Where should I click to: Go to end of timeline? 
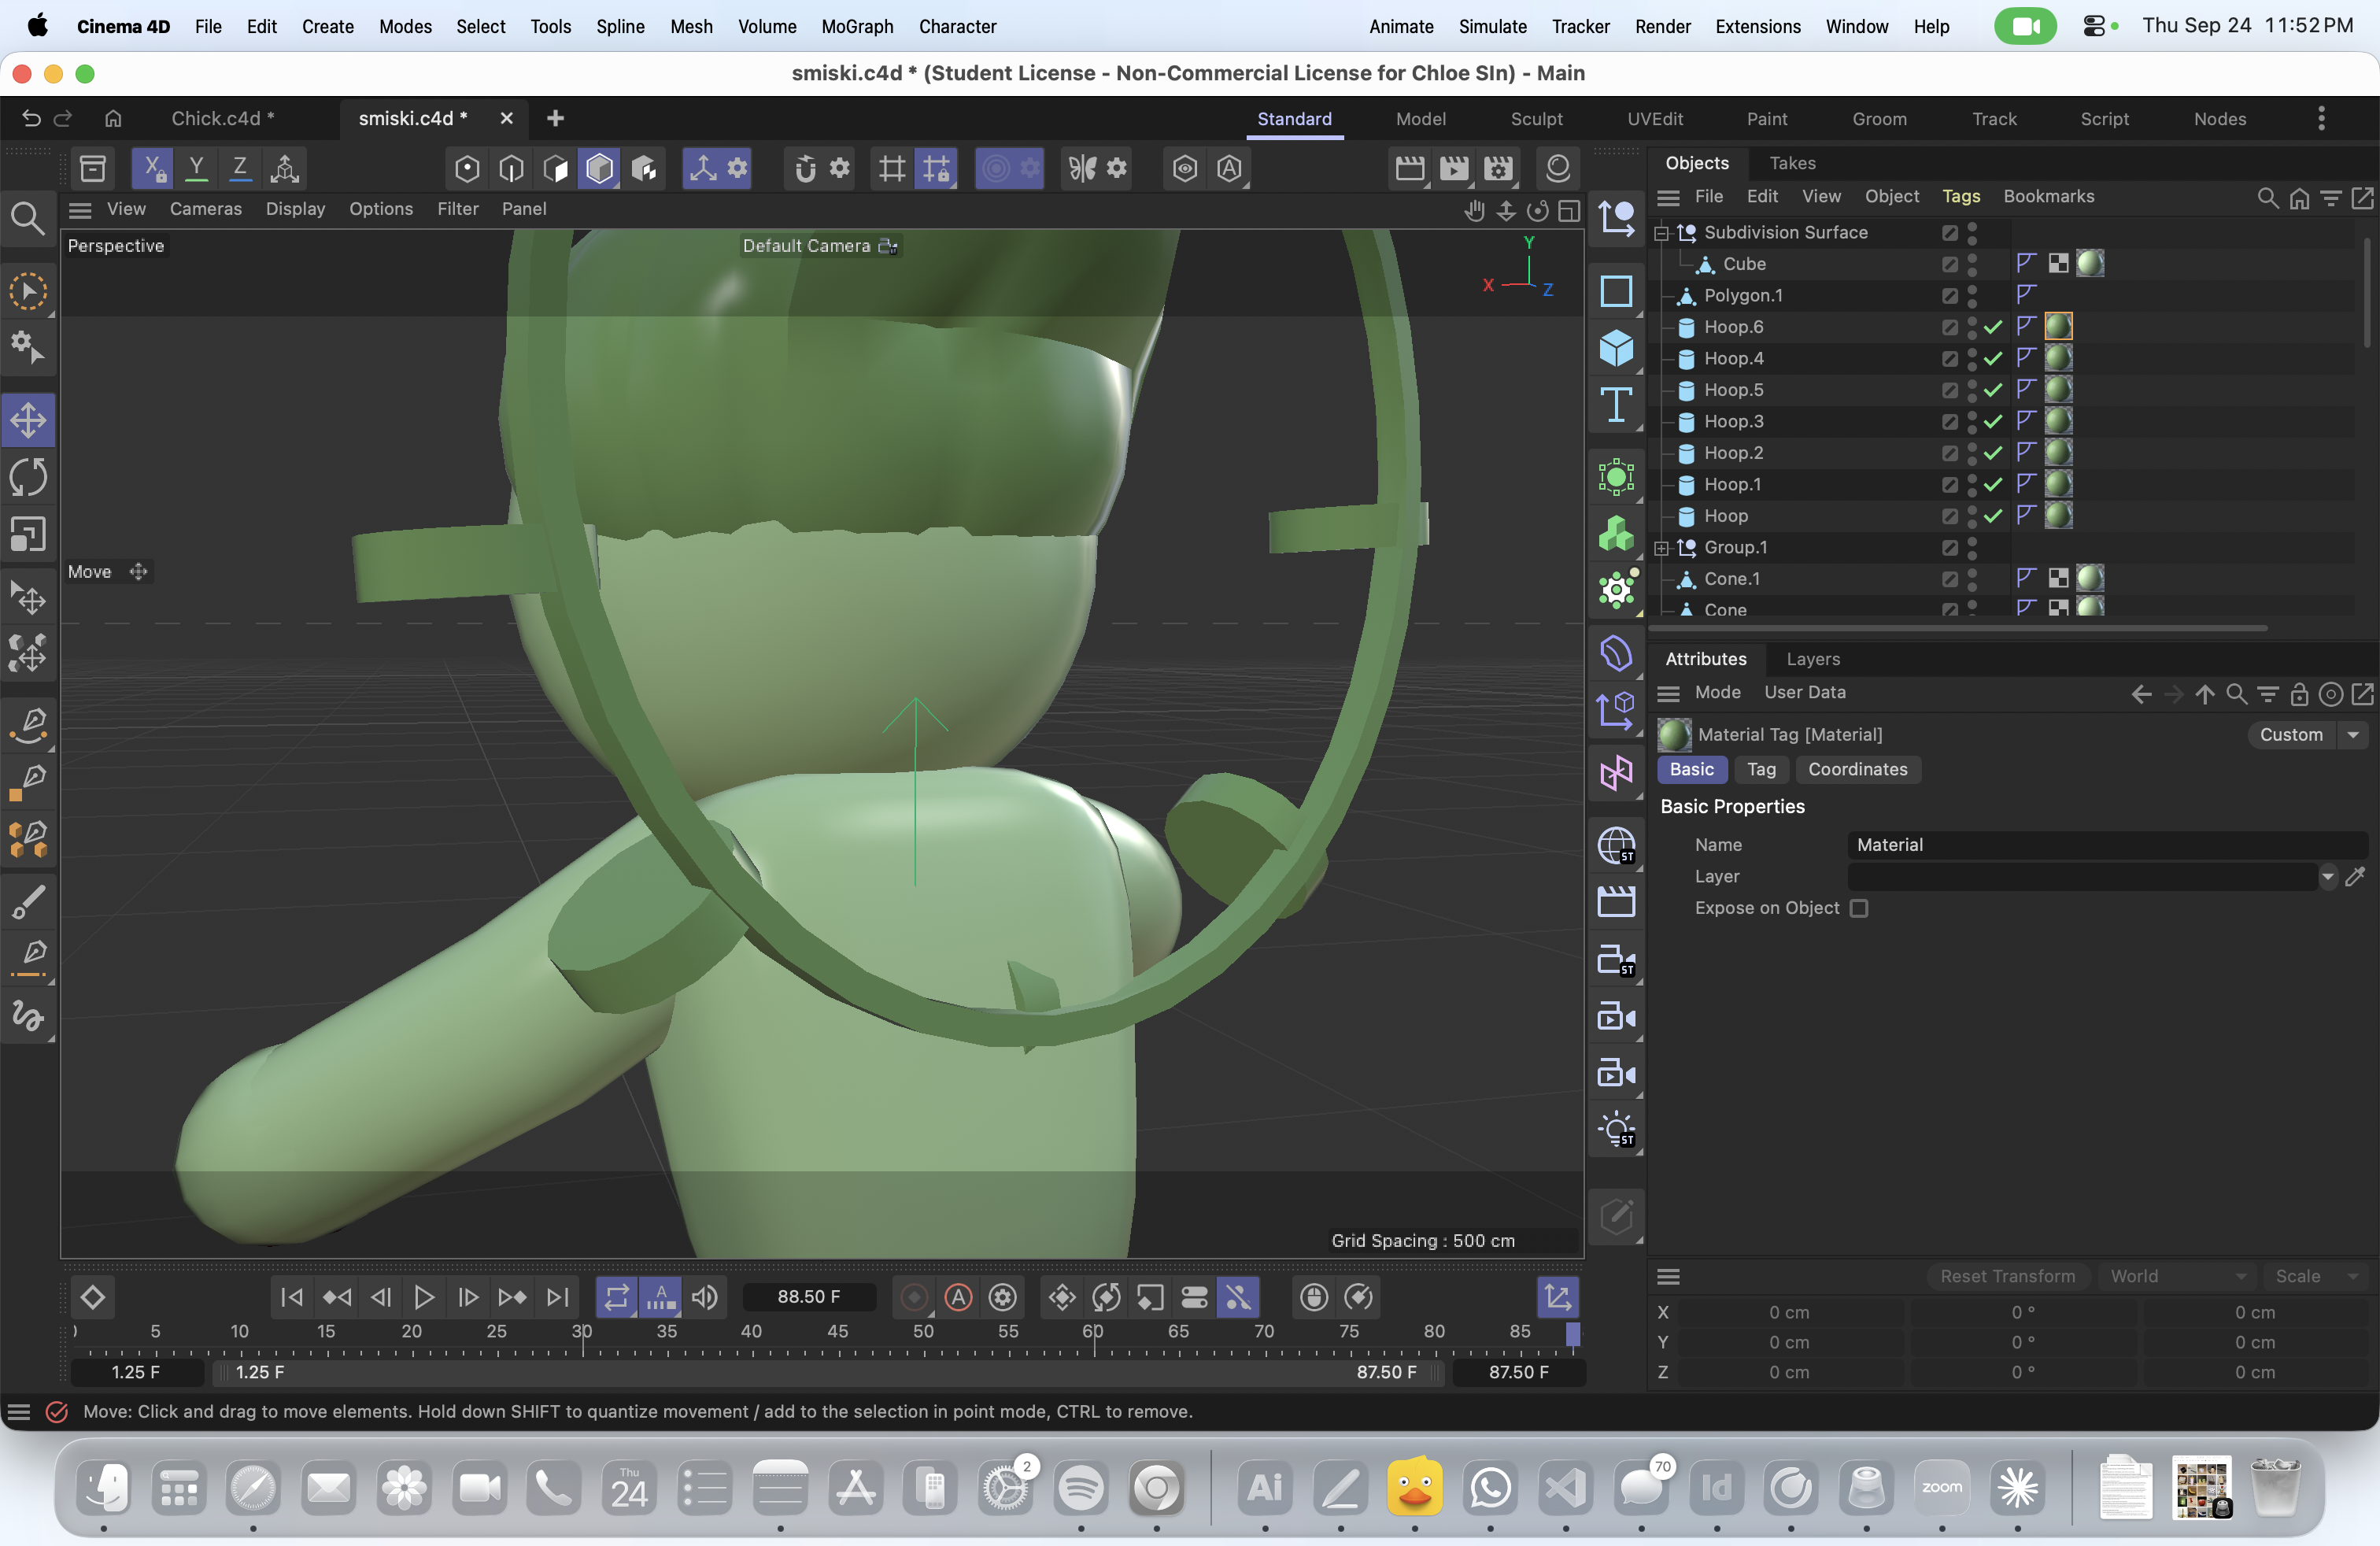[558, 1297]
